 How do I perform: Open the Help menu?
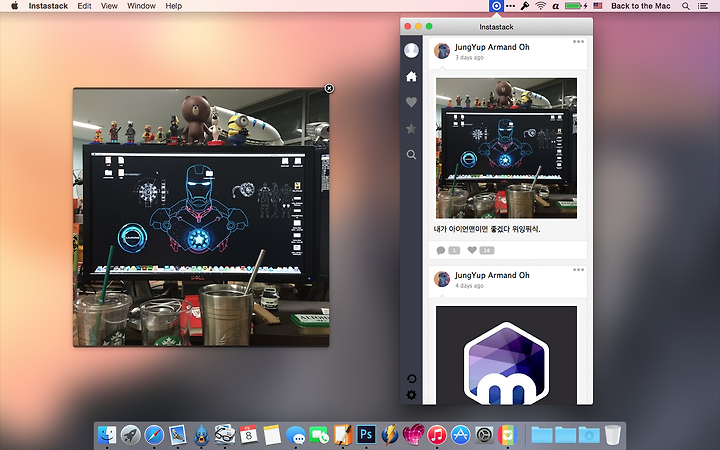tap(174, 6)
